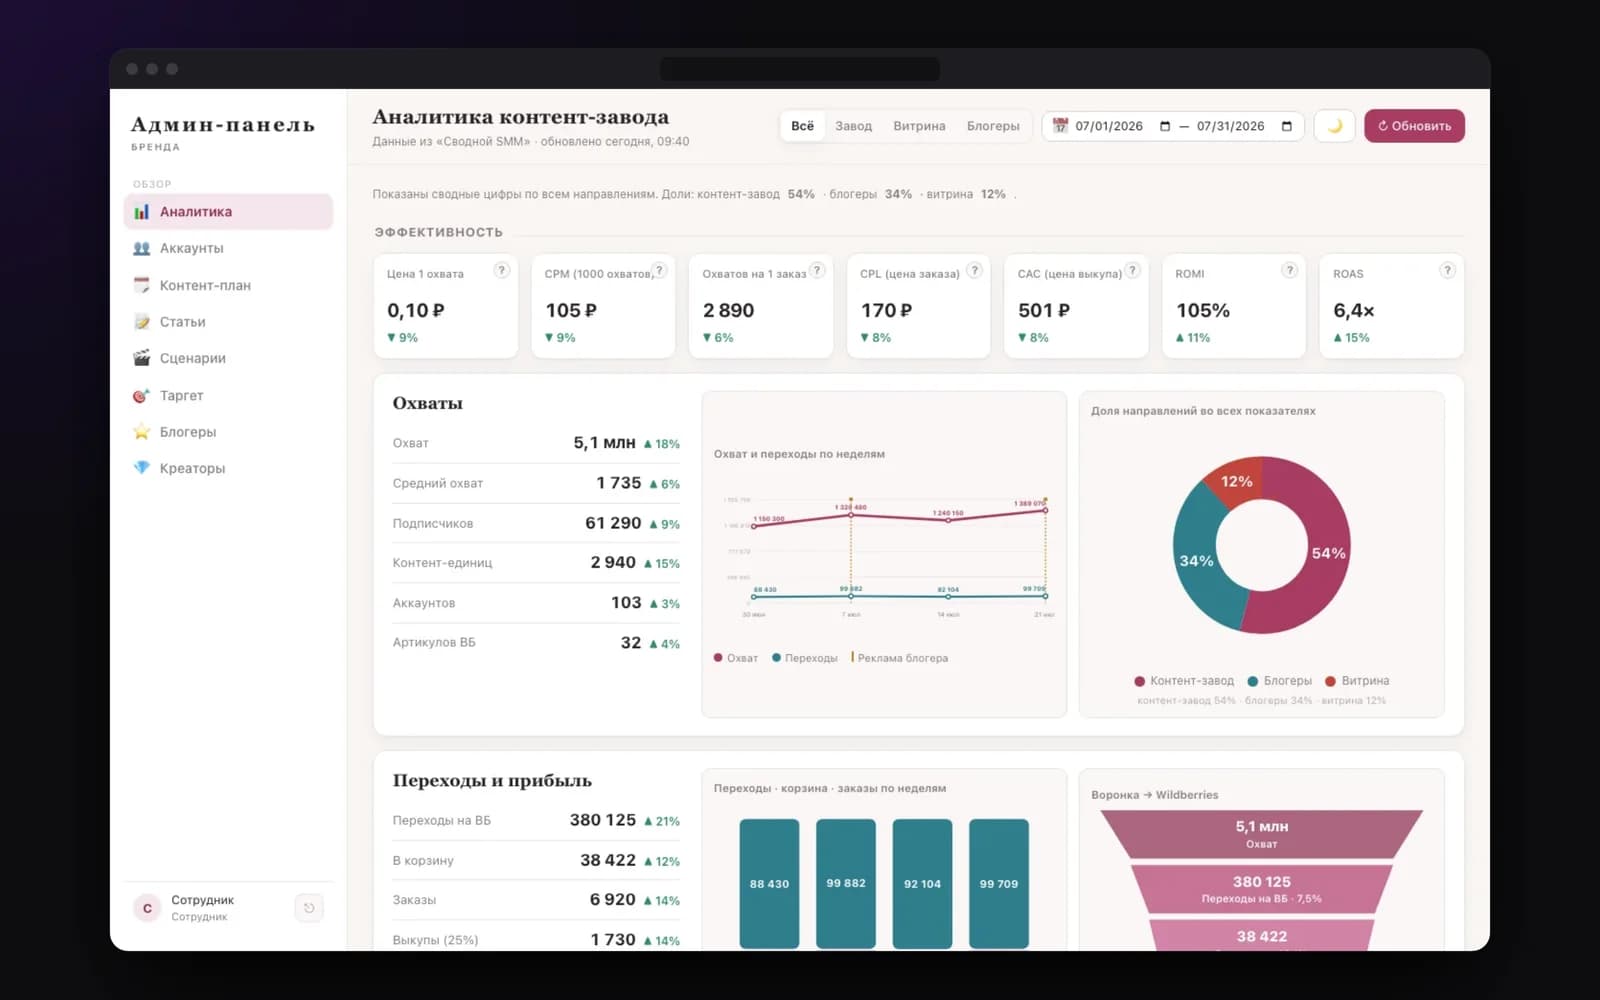
Task: Open Сценарии menu item
Action: pyautogui.click(x=228, y=358)
